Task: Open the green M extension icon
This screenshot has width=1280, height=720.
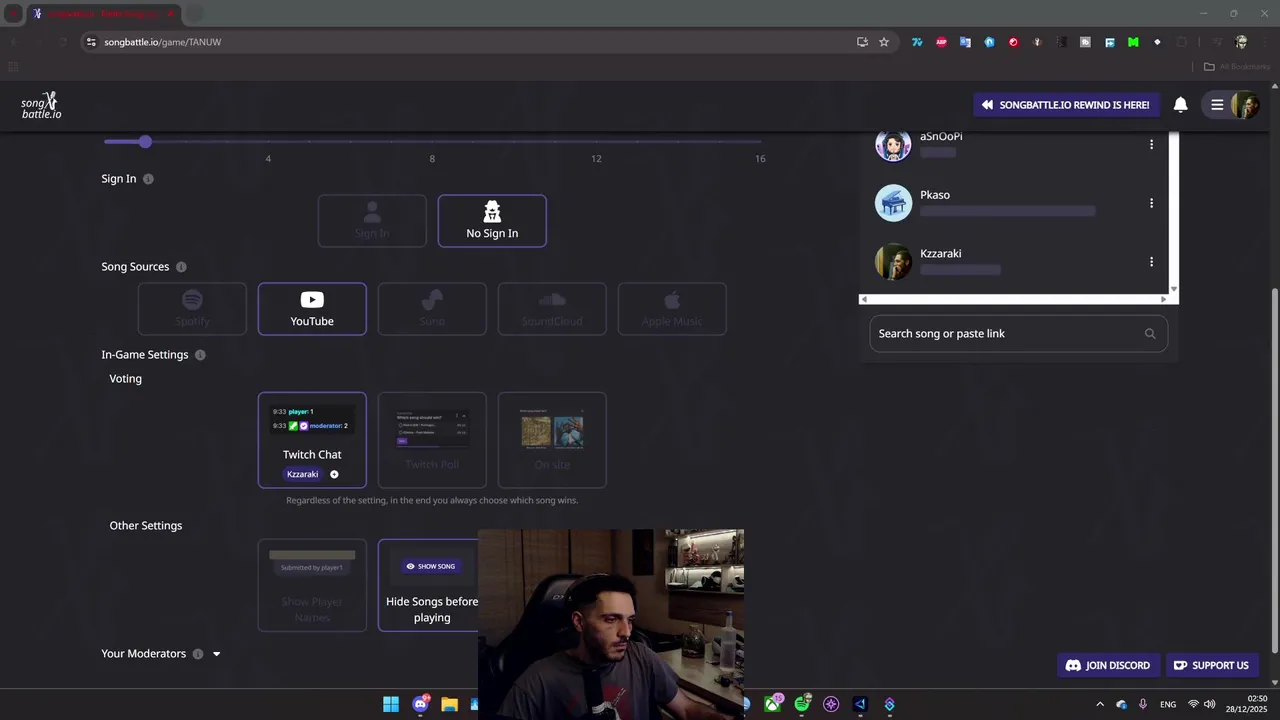Action: (1133, 42)
